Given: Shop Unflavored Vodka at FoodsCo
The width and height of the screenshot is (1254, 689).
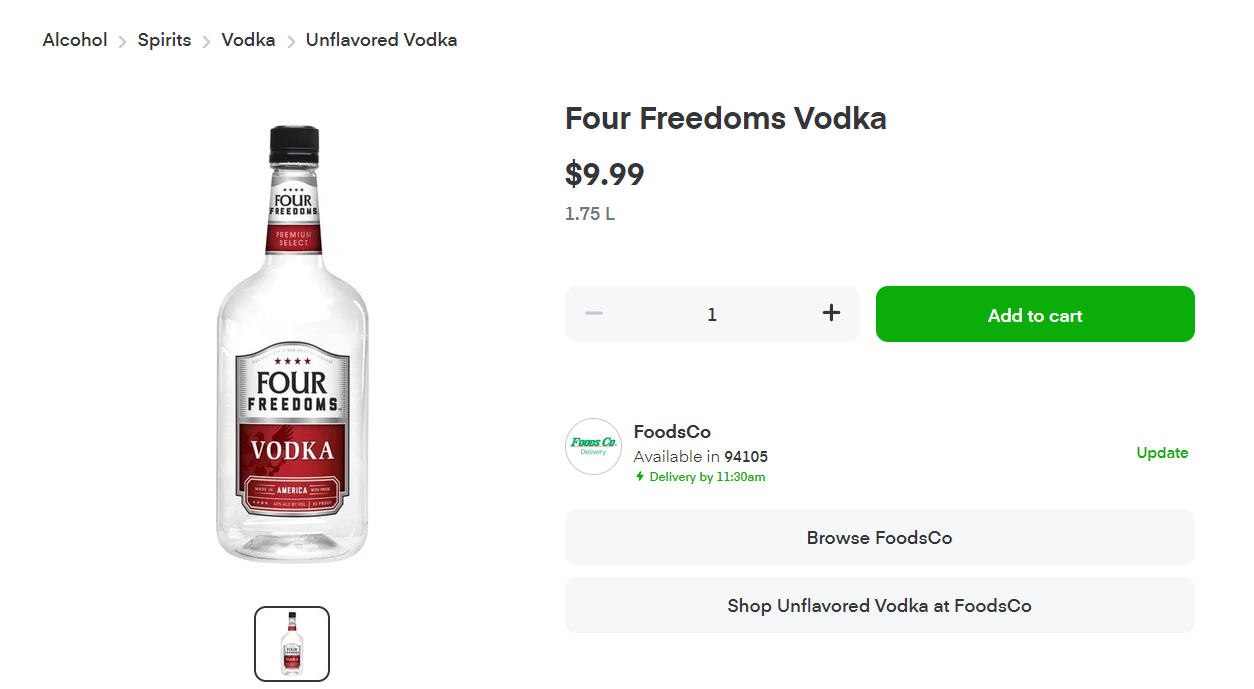Looking at the screenshot, I should pos(879,605).
